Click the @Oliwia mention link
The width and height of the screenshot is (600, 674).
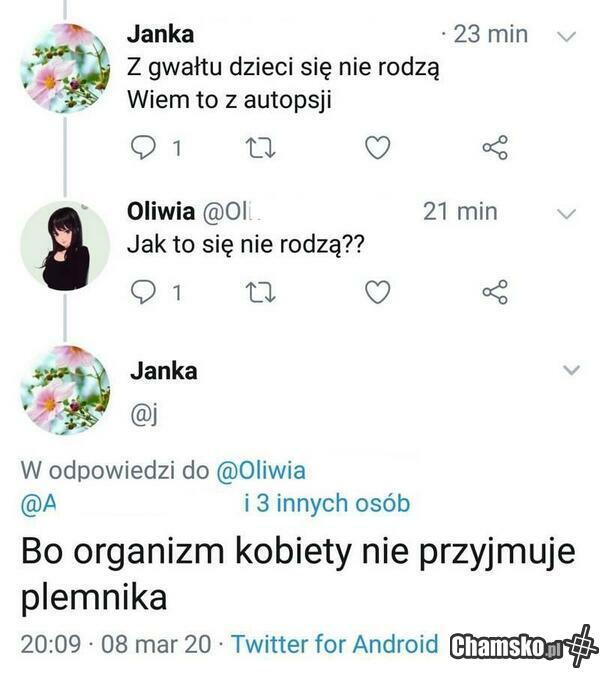(261, 471)
